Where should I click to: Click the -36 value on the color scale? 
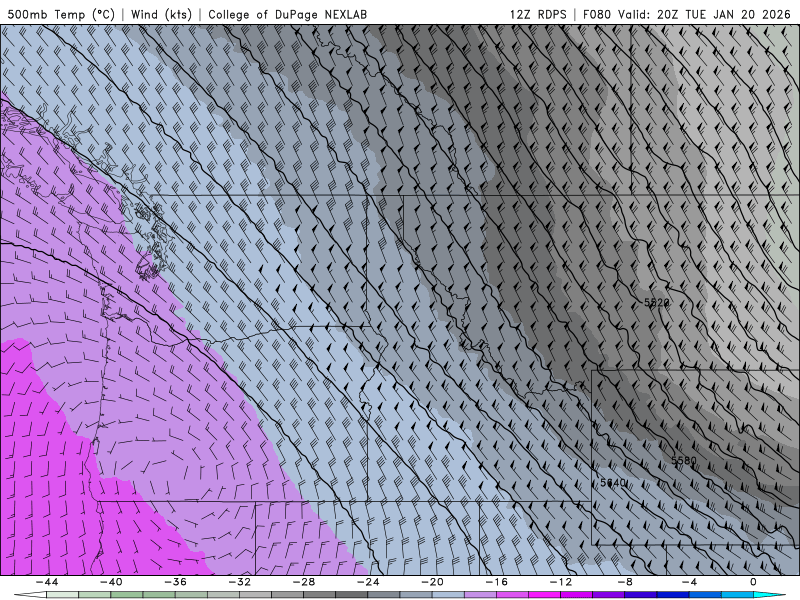175,582
